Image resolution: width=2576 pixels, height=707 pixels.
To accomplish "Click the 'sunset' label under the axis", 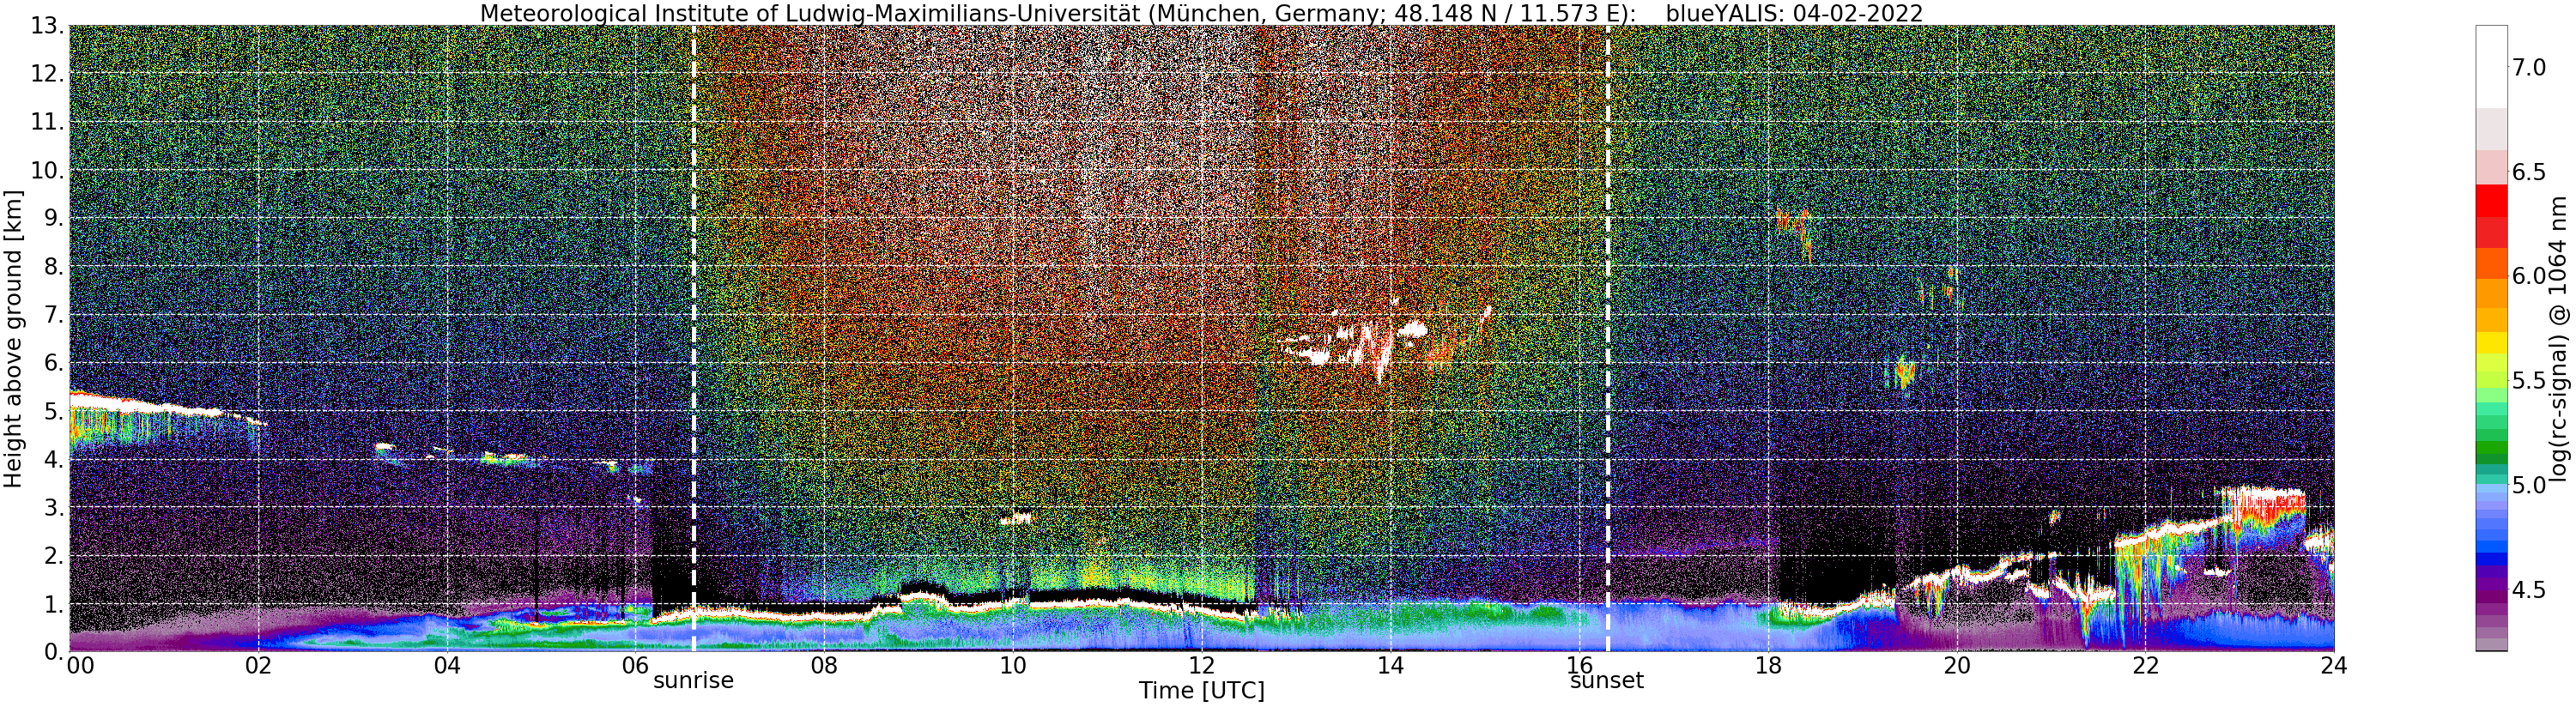I will click(1606, 681).
